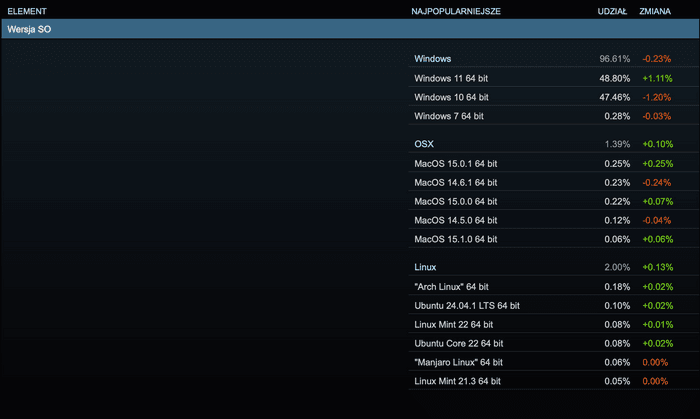The image size is (700, 419).
Task: Click the Linux change value +0.13%
Action: coord(658,267)
